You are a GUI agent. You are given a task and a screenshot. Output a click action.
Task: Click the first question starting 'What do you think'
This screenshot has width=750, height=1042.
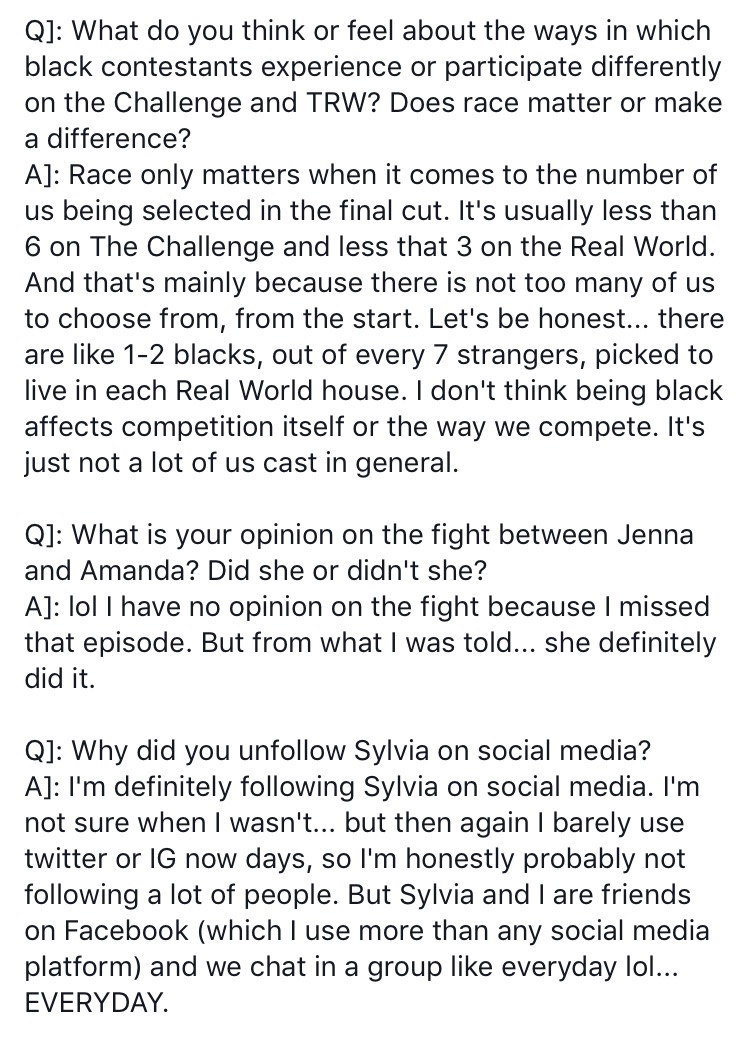pyautogui.click(x=373, y=84)
